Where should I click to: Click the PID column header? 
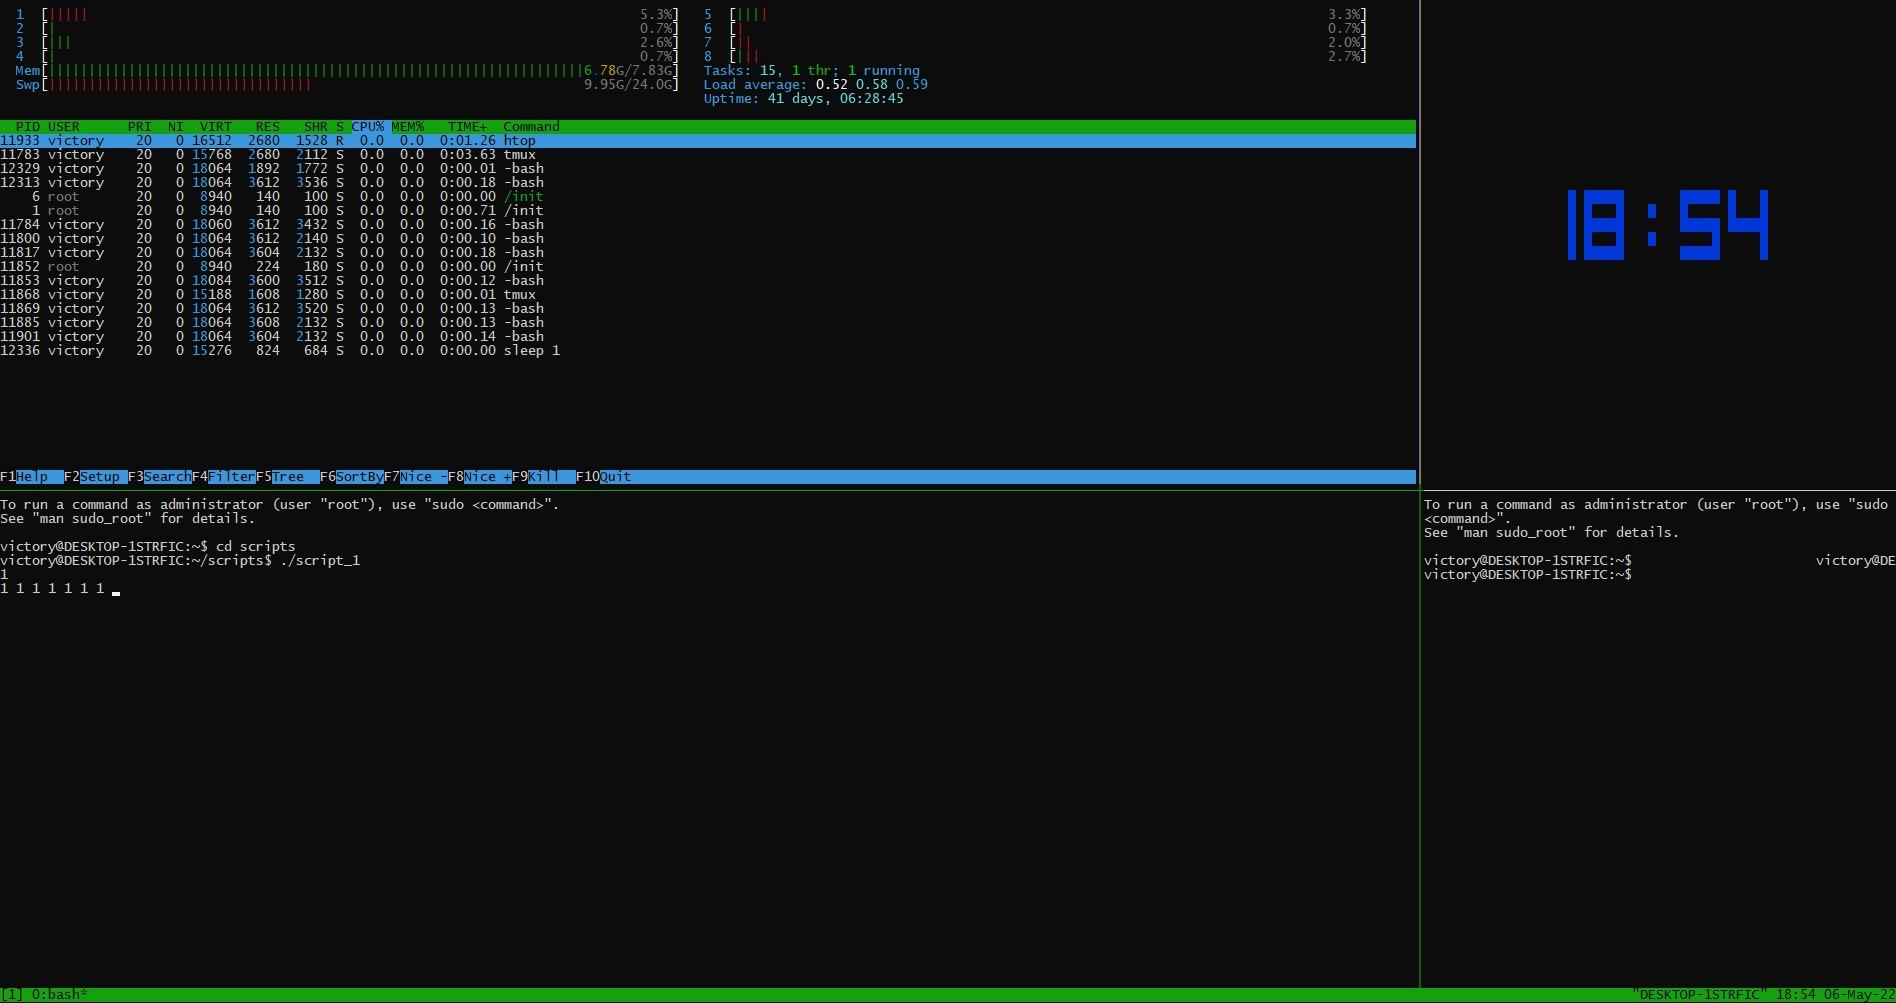pyautogui.click(x=28, y=127)
